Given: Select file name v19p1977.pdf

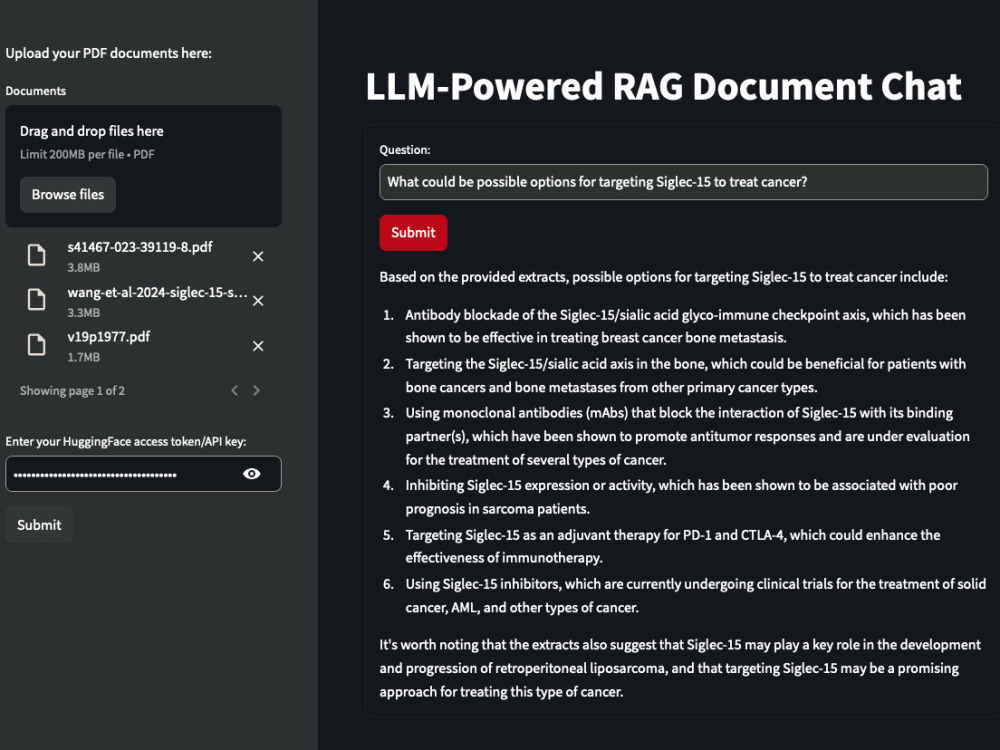Looking at the screenshot, I should [x=108, y=337].
